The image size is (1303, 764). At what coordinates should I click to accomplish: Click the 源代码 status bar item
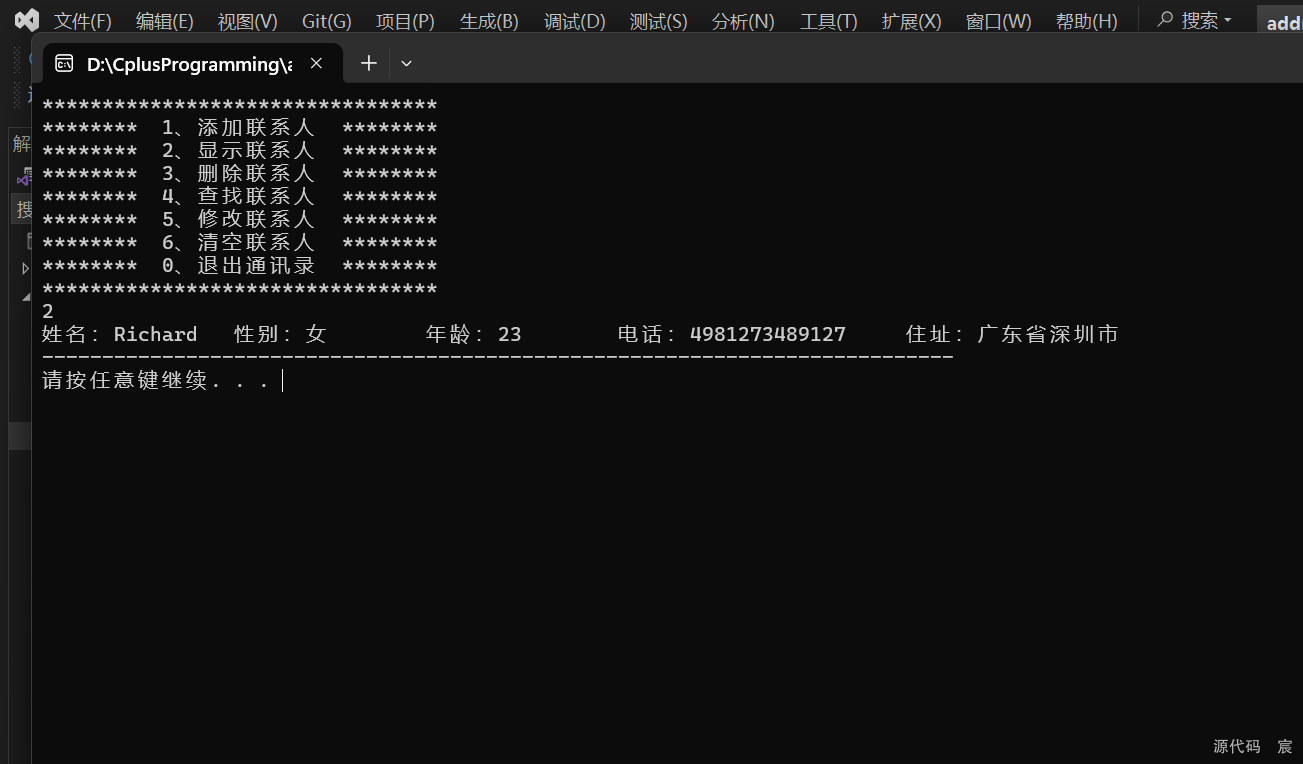point(1237,746)
